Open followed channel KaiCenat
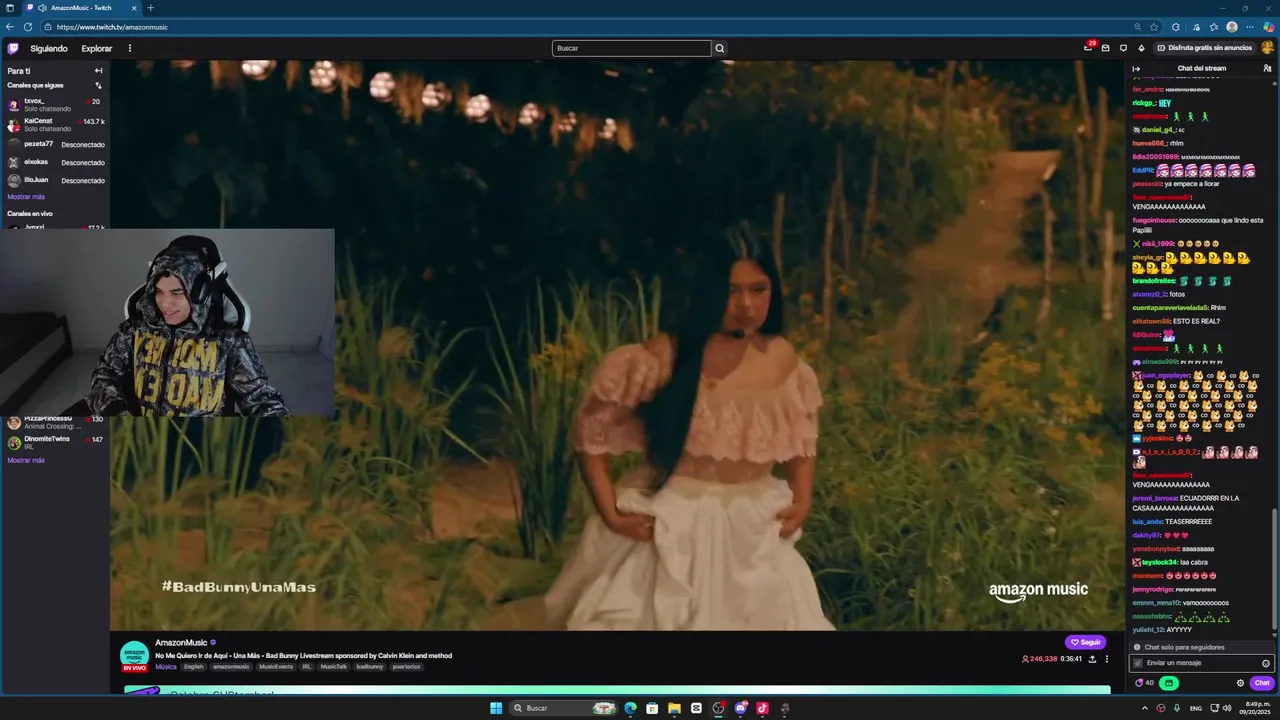 point(55,125)
